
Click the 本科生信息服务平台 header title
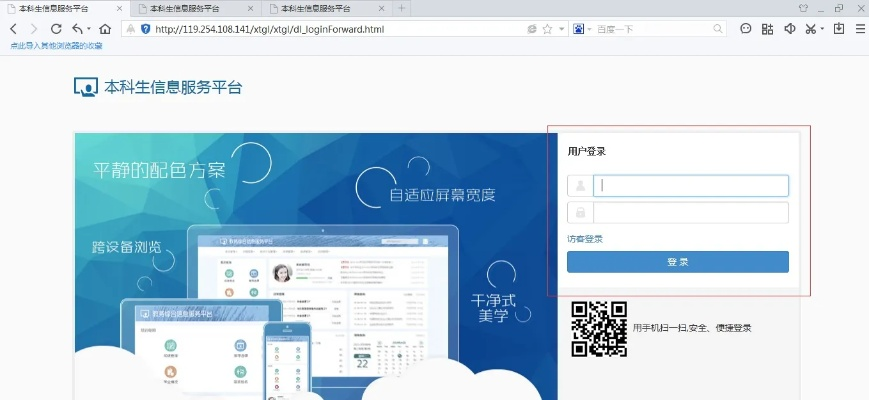tap(173, 87)
